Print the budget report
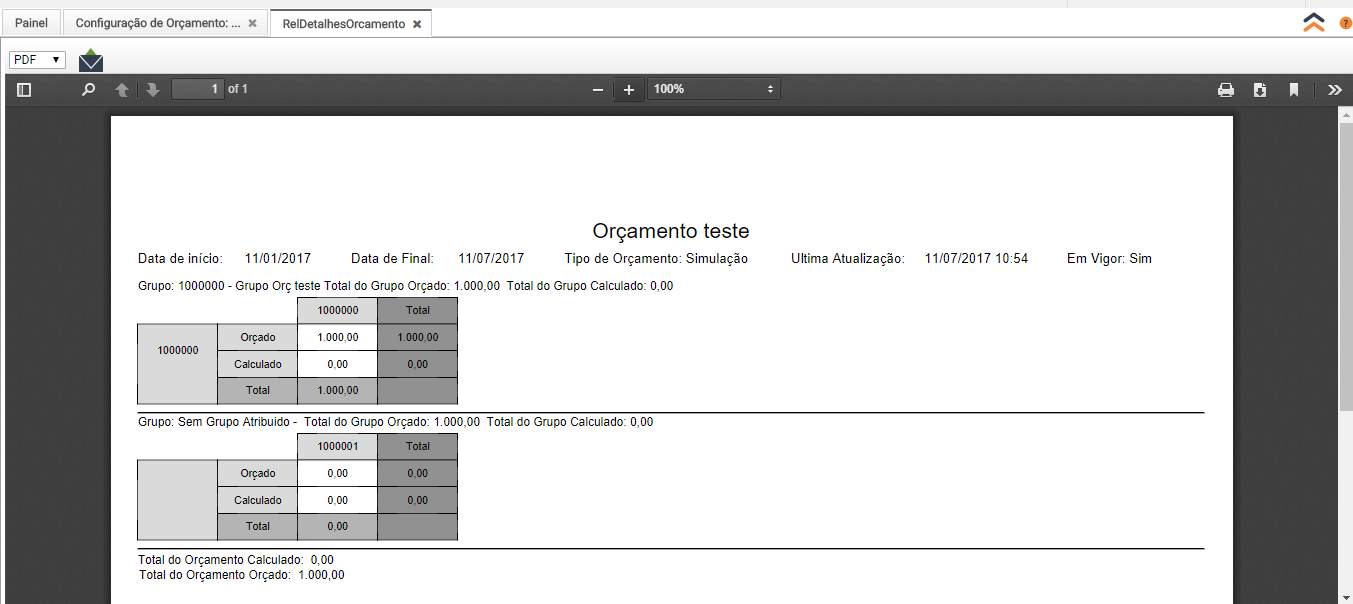 click(x=1226, y=90)
